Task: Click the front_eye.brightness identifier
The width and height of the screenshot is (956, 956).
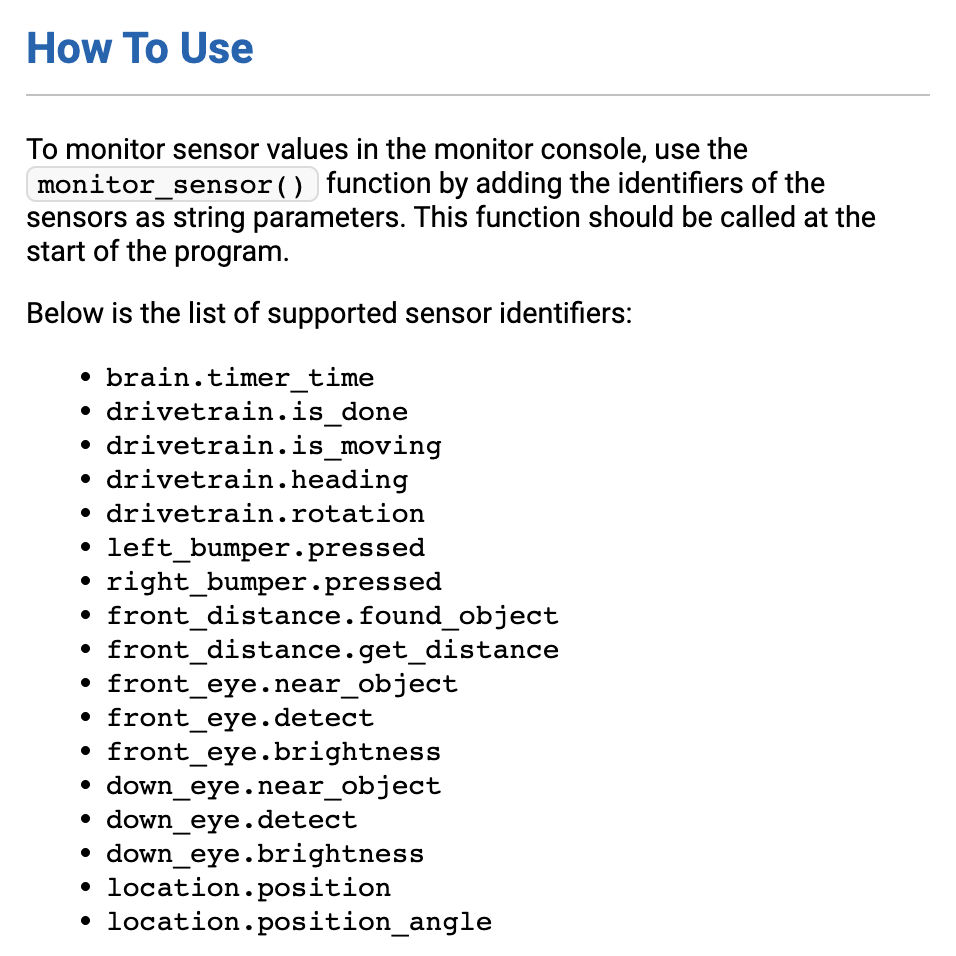Action: point(274,752)
